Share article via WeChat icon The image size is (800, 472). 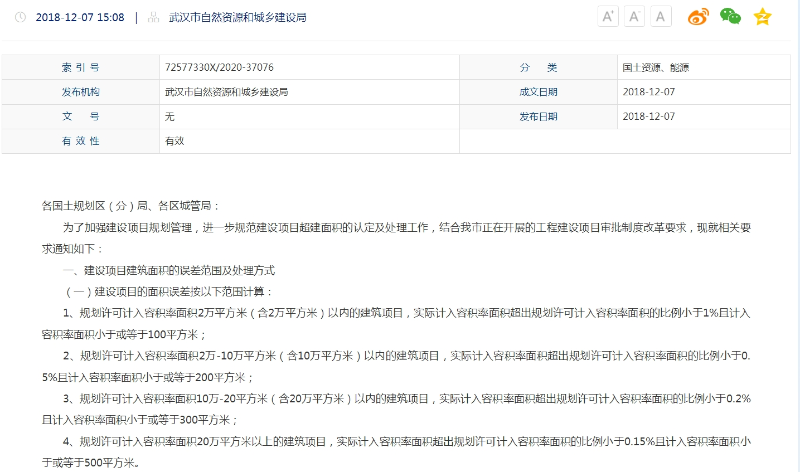coord(730,16)
